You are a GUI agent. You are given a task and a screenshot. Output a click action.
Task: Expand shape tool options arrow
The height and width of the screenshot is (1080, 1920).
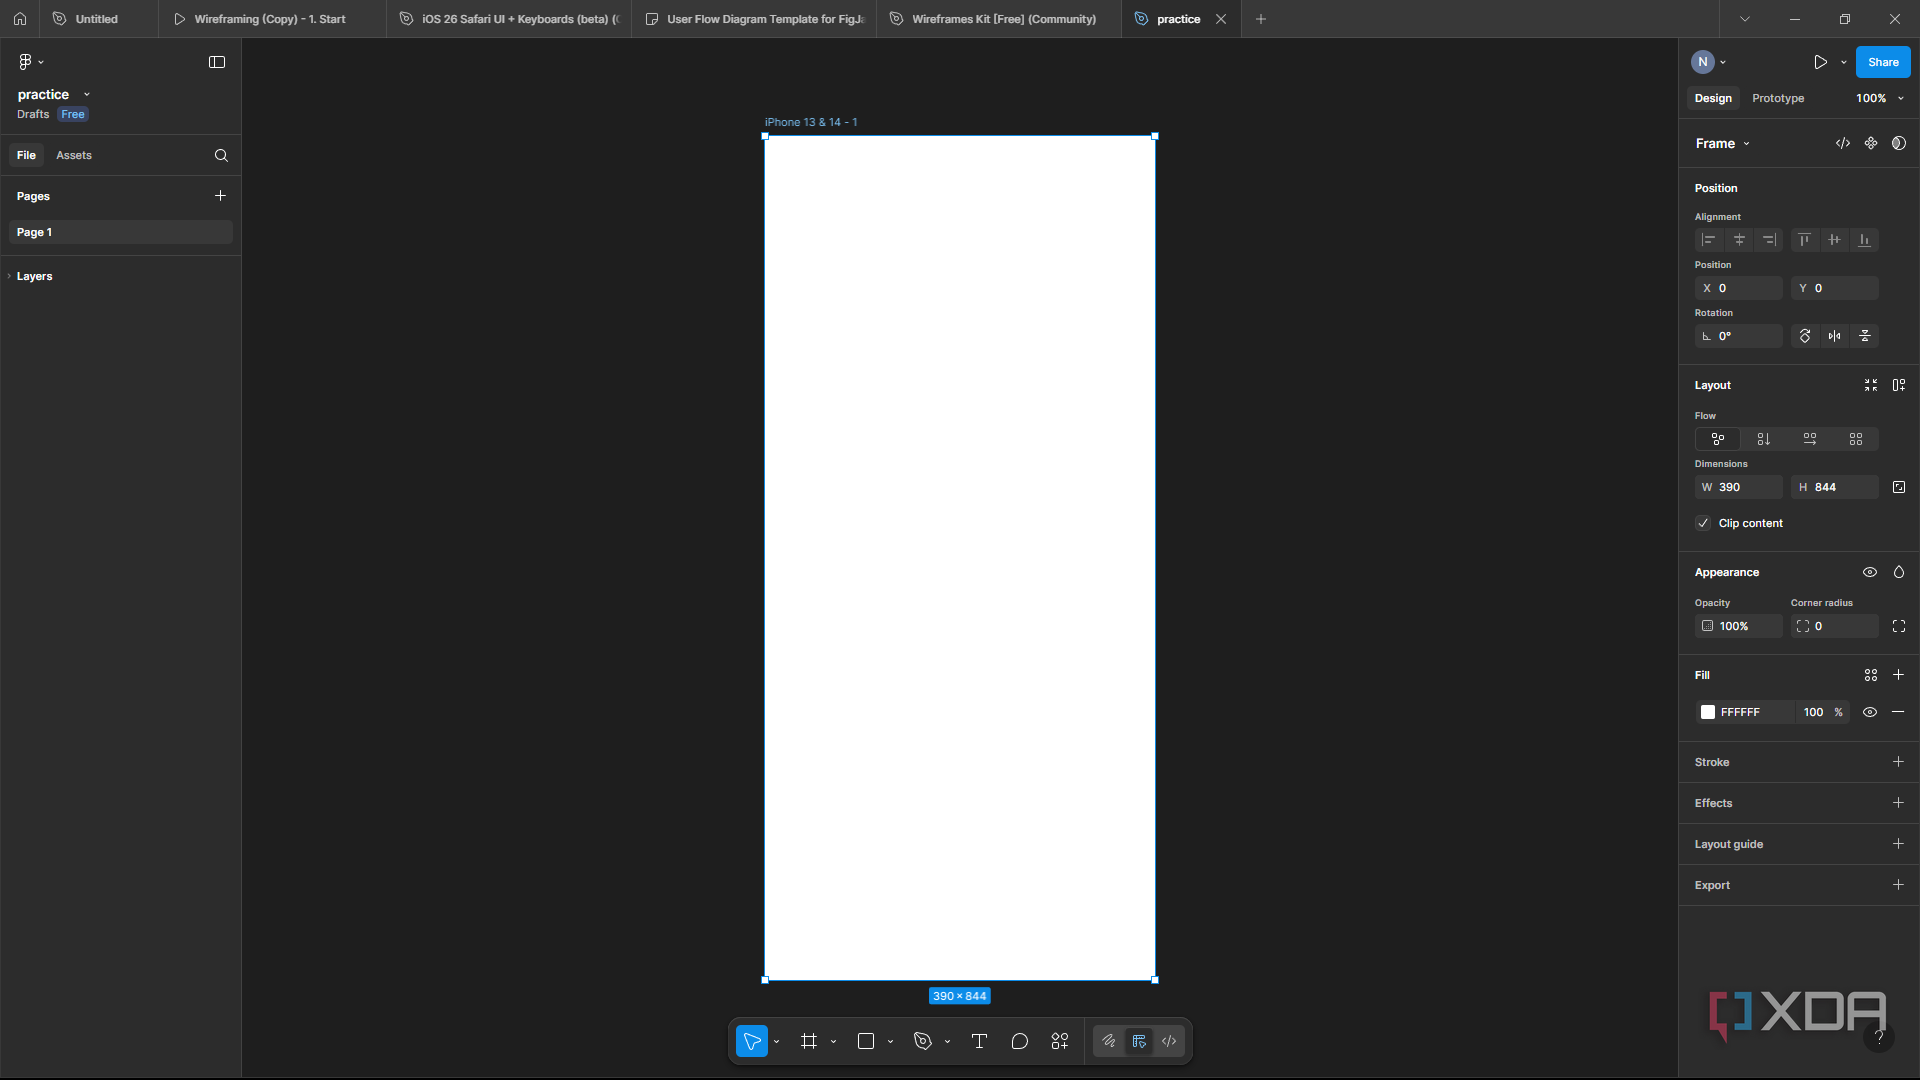[x=891, y=1042]
